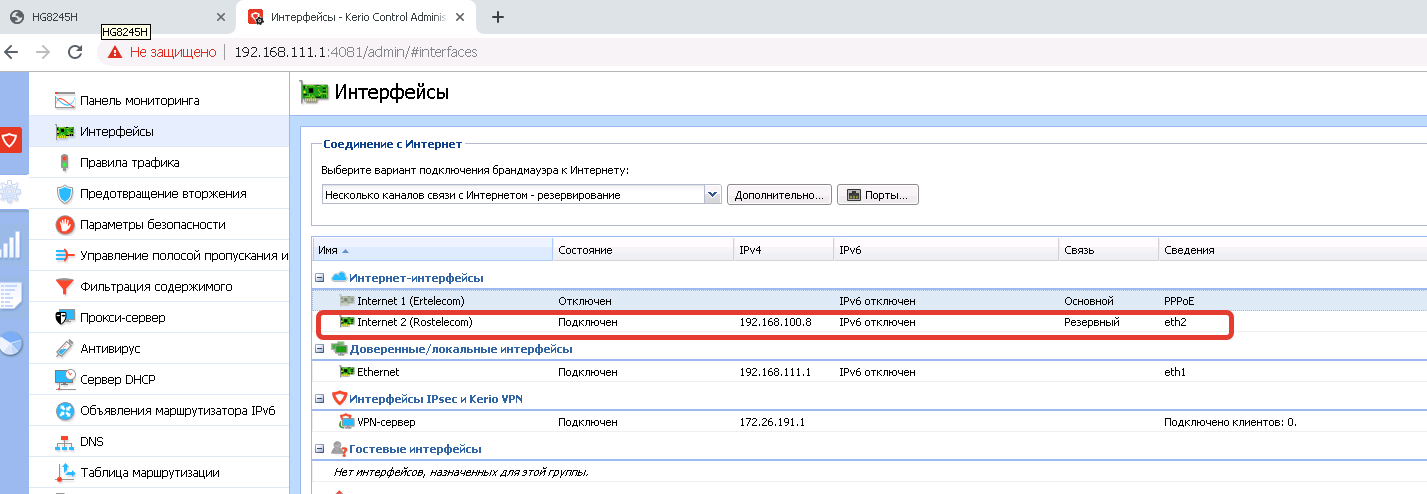Click the Сведения column header
This screenshot has width=1427, height=494.
(1292, 250)
